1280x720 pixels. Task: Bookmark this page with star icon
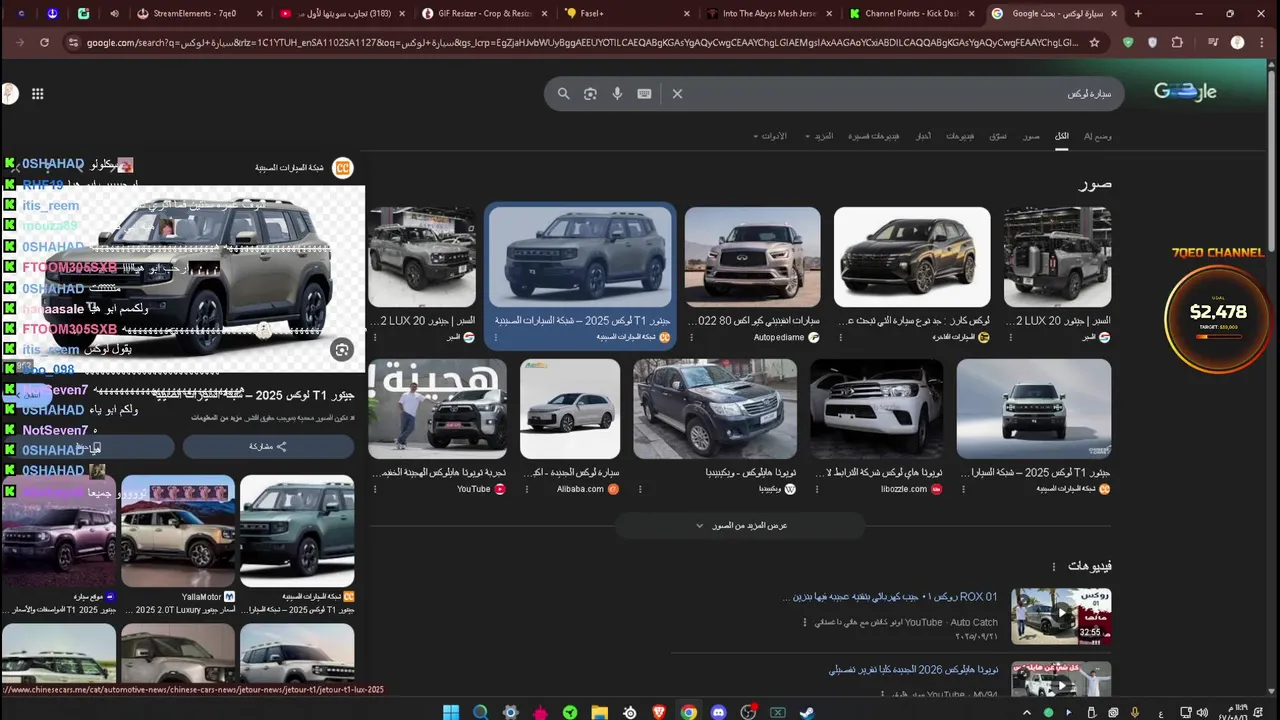pos(1095,43)
